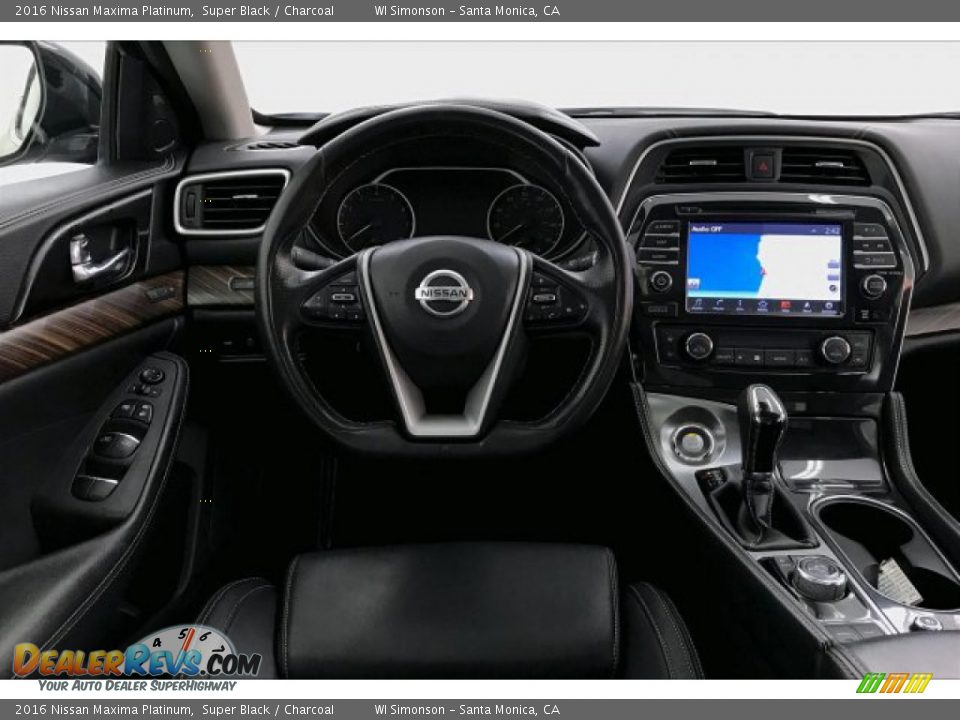Screen dimensions: 960x720
Task: Click the rotary display controller on the center console
Action: 819,577
